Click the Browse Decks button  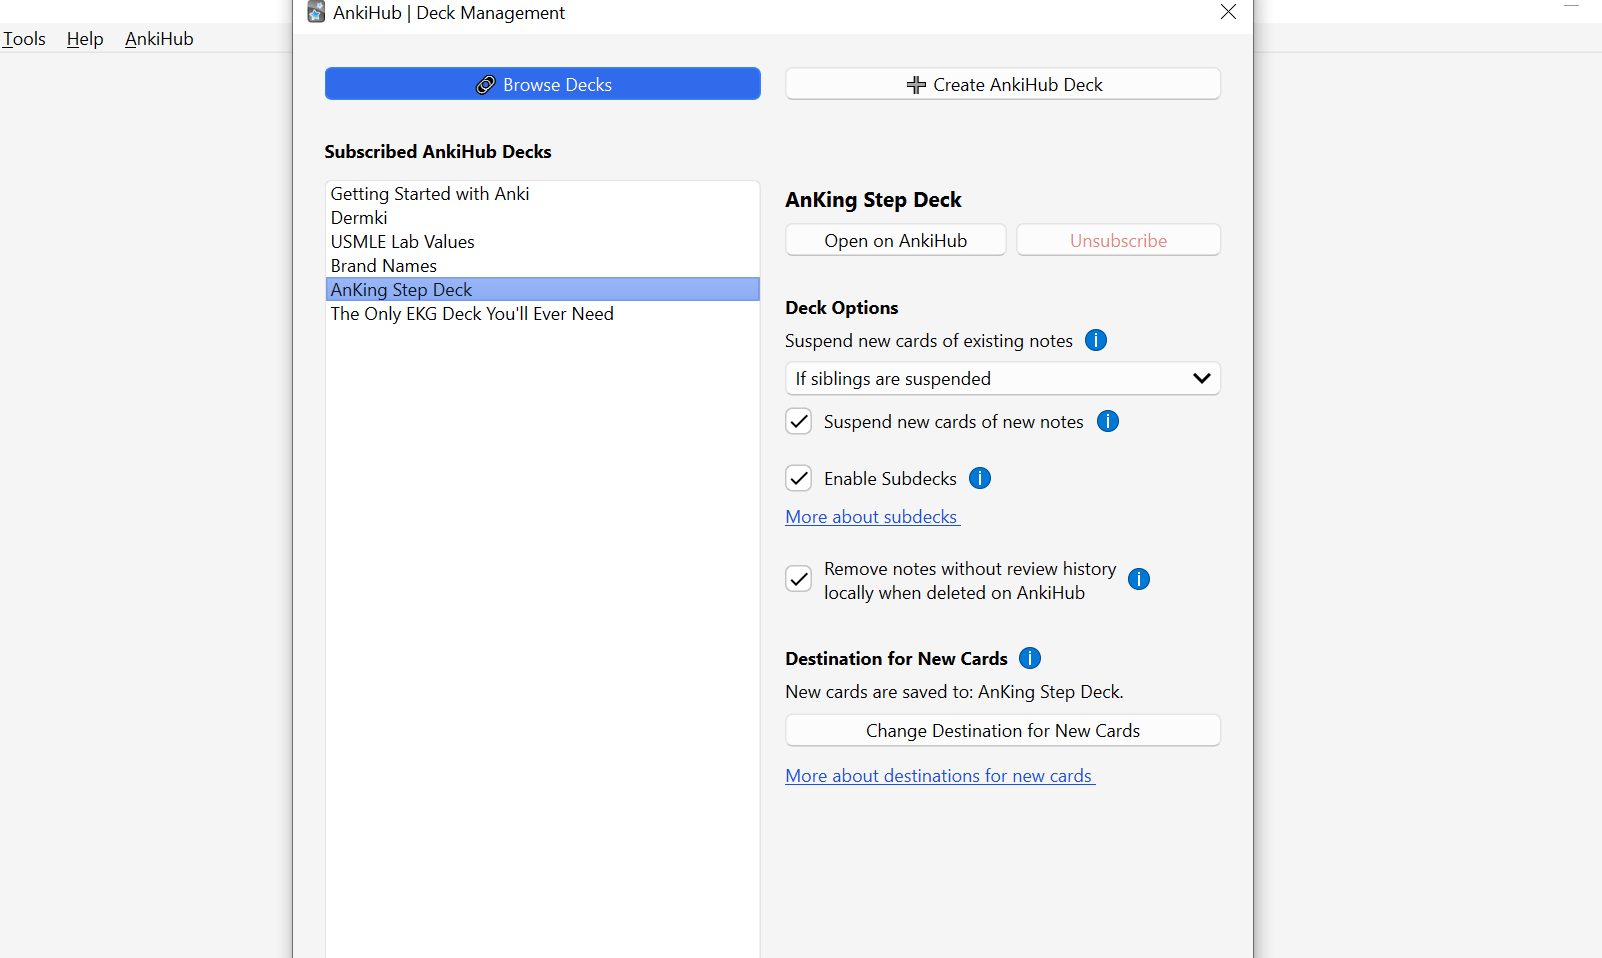[542, 84]
